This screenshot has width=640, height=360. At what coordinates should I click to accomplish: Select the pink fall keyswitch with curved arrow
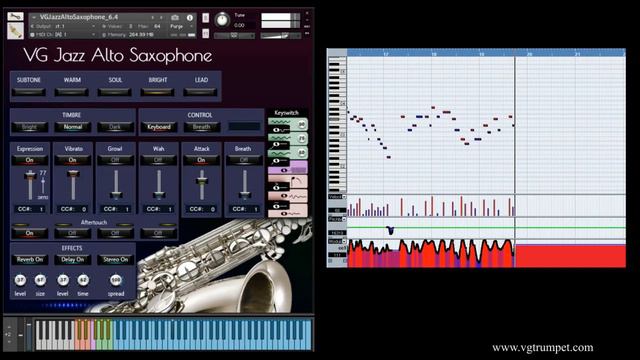[x=288, y=182]
